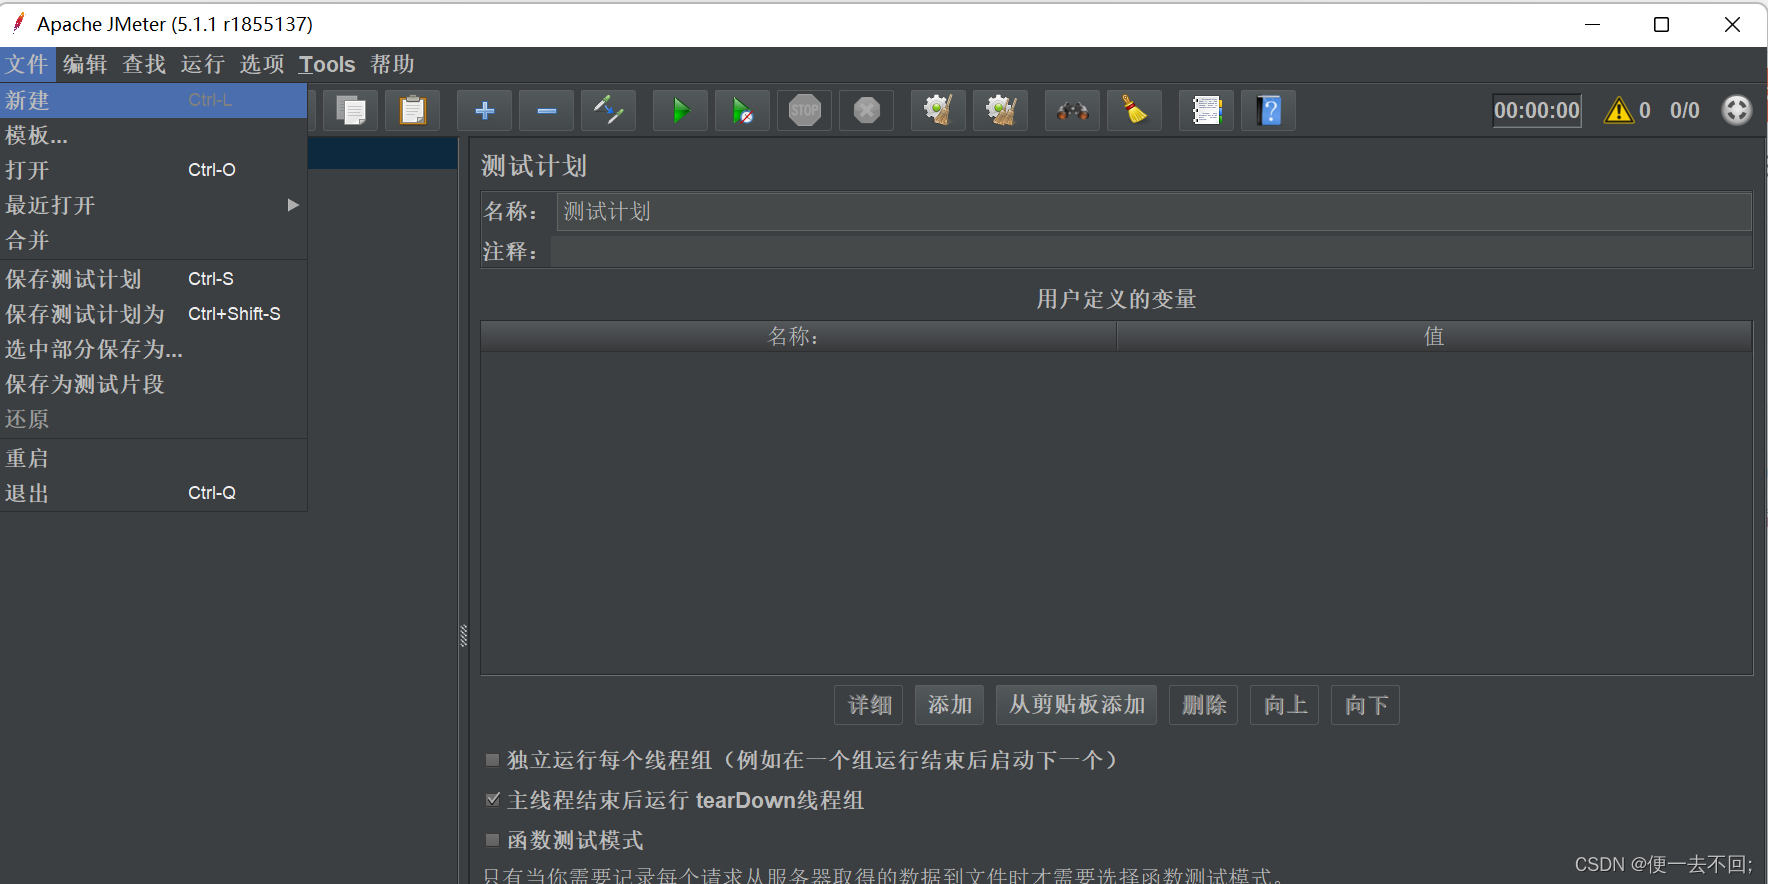Open the 编辑 menu
Screen dimensions: 1768x884
pos(85,64)
